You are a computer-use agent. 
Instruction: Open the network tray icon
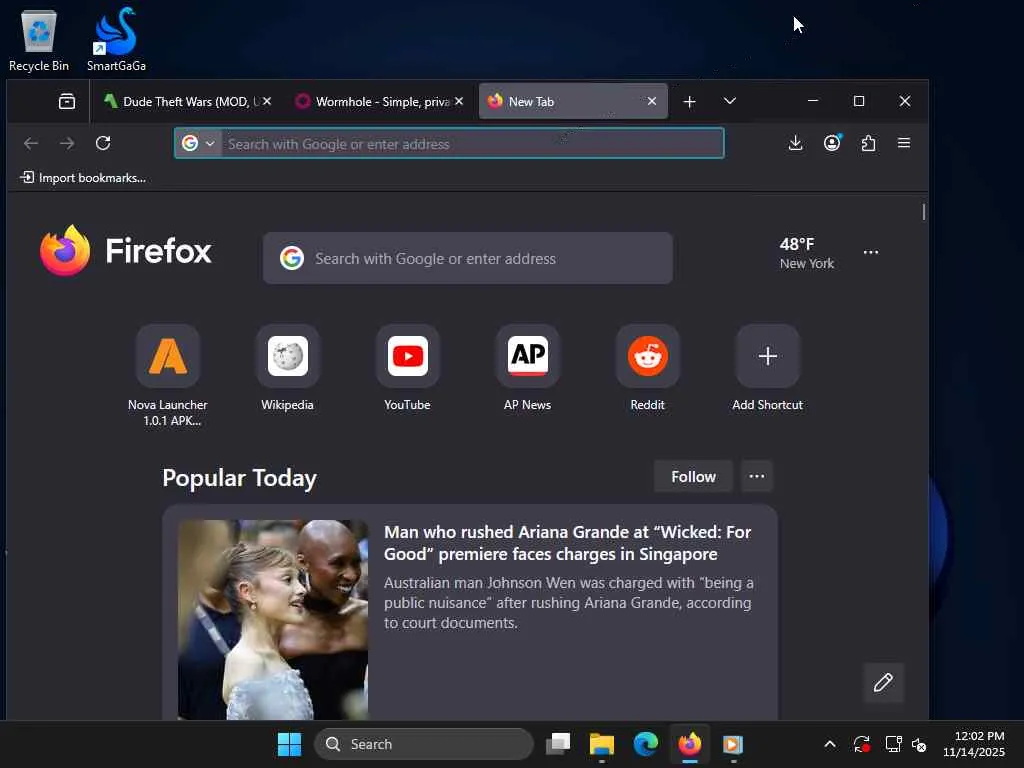[x=893, y=744]
